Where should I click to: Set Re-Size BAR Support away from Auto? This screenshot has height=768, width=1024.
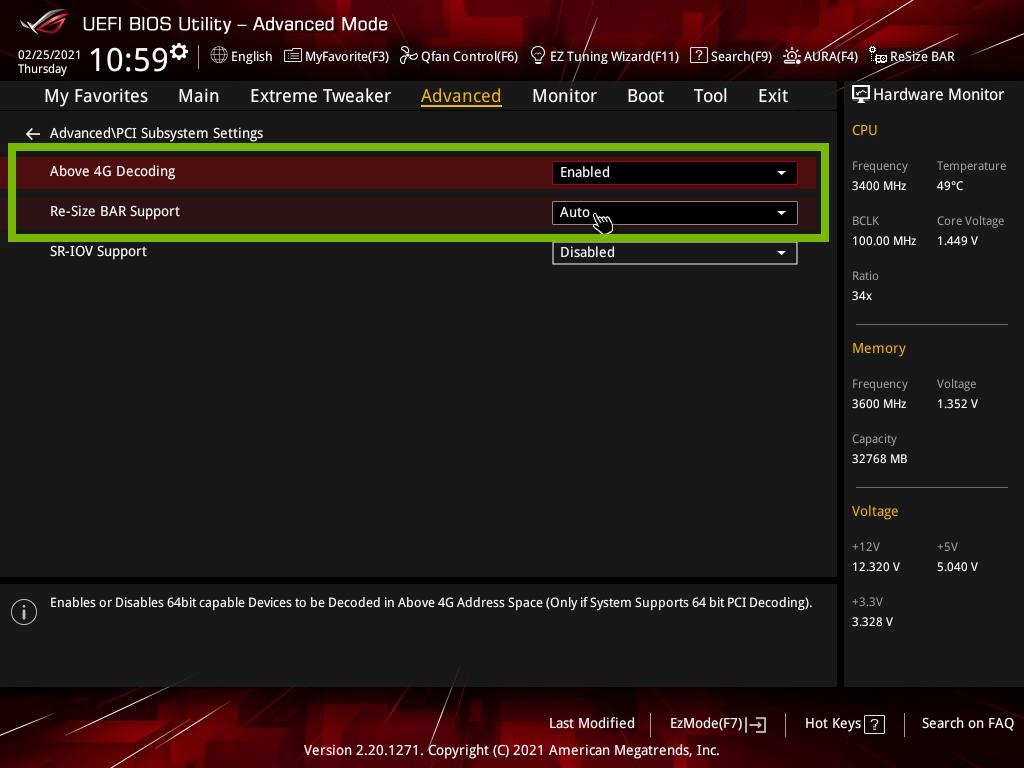click(674, 212)
